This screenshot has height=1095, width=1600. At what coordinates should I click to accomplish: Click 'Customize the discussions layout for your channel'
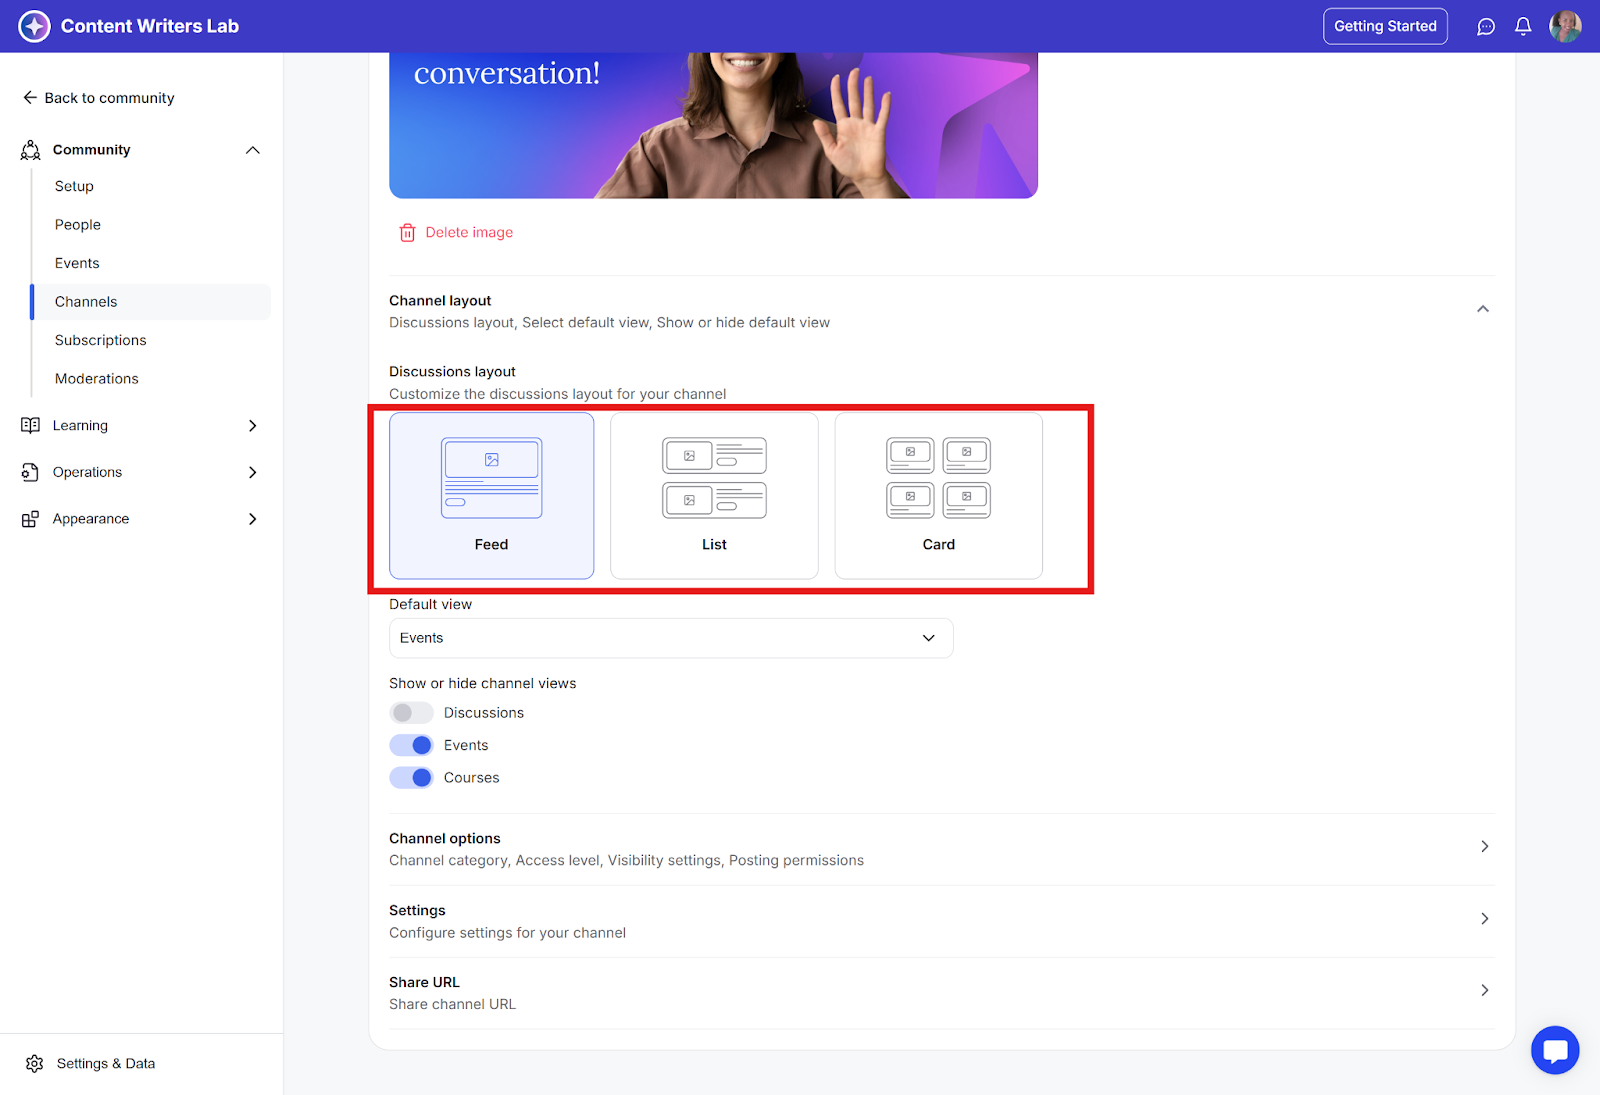558,395
